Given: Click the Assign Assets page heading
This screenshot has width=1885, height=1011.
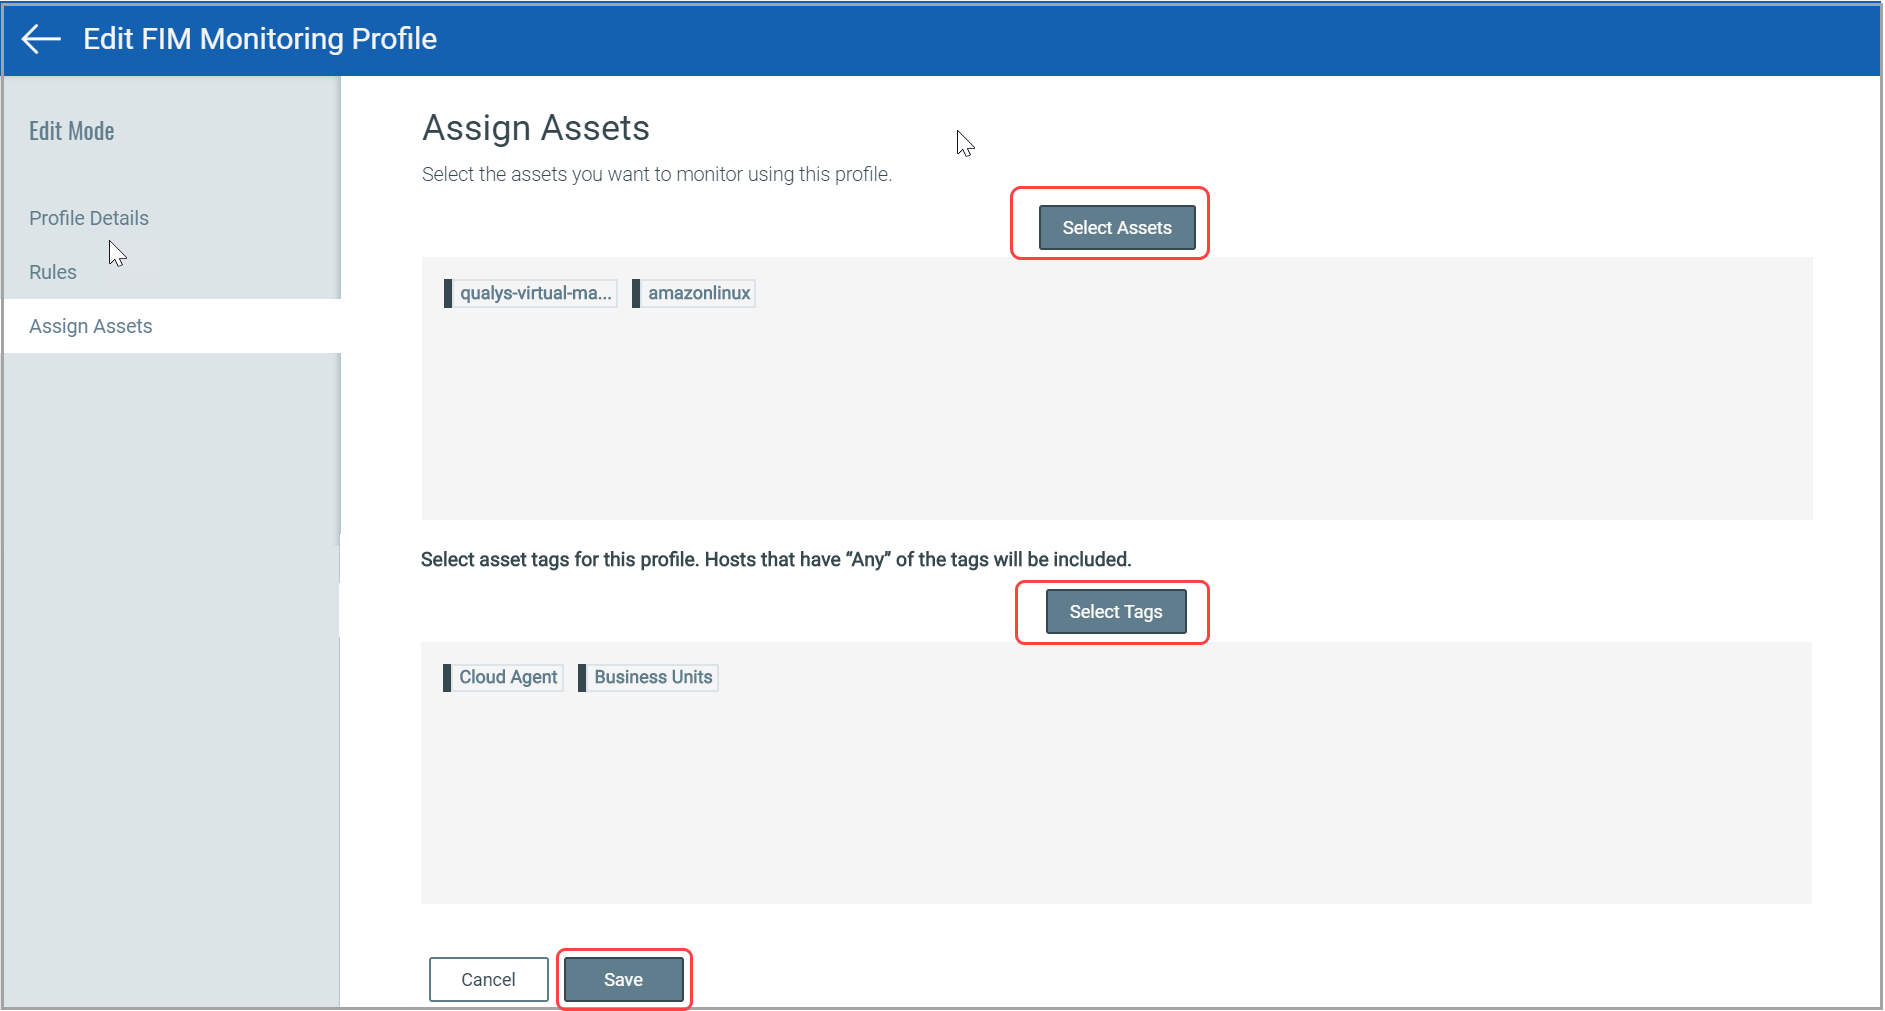Looking at the screenshot, I should (536, 128).
